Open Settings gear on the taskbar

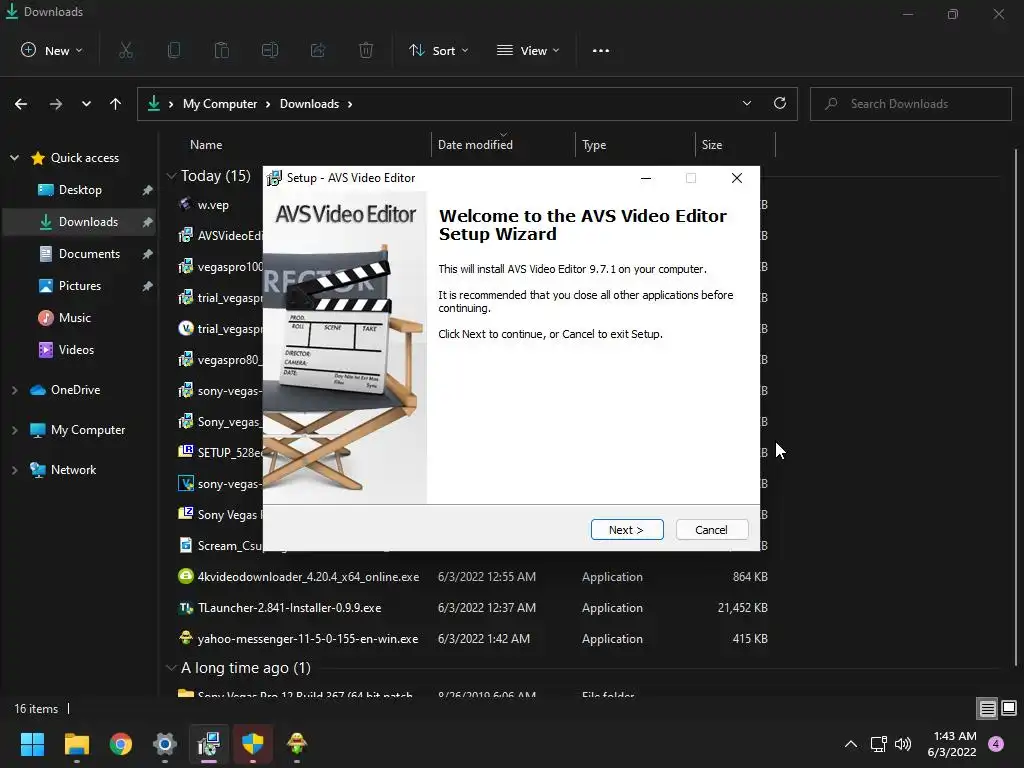165,744
